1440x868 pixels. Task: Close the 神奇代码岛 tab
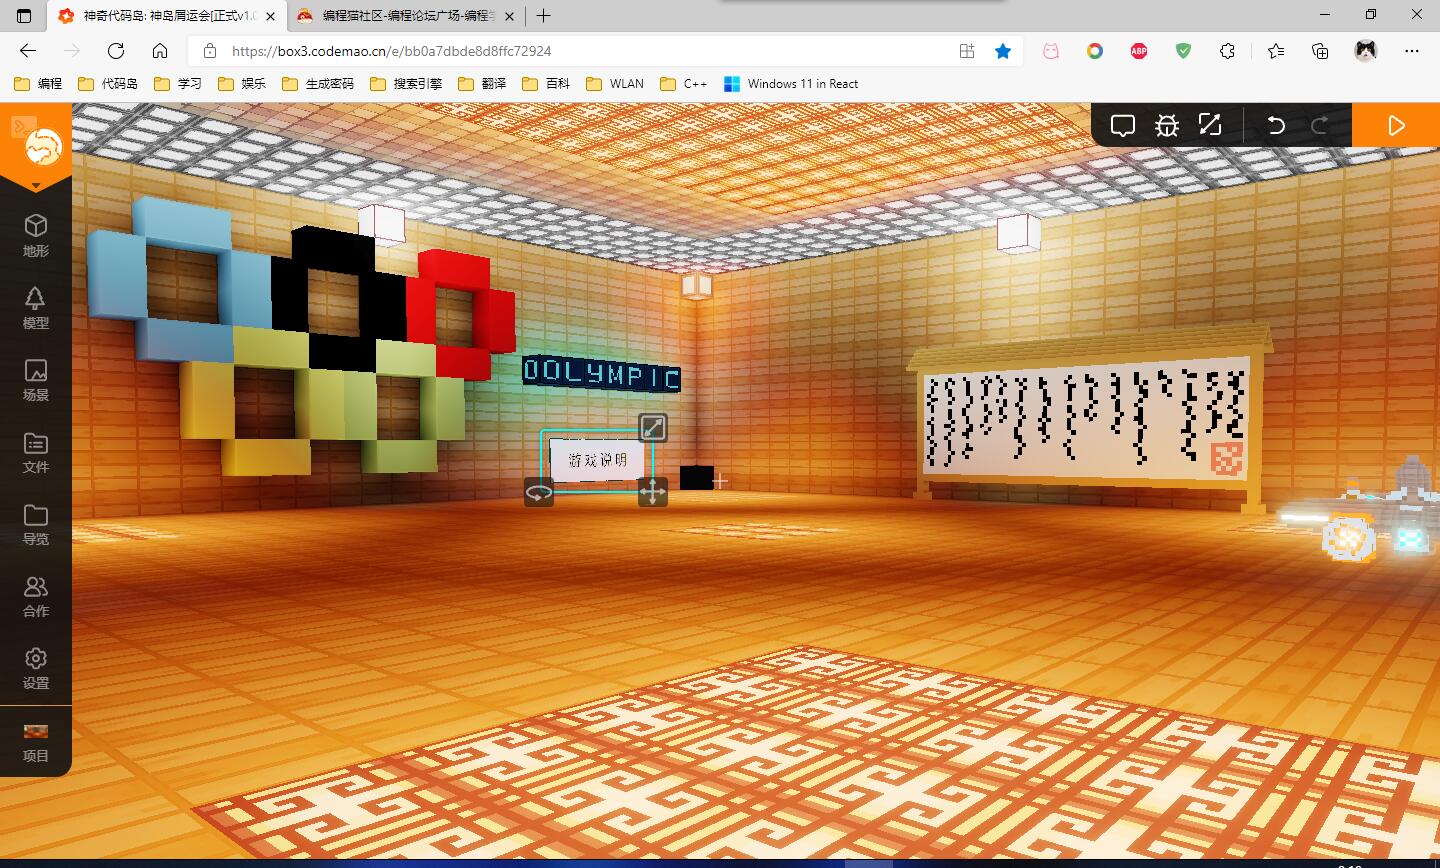coord(270,16)
